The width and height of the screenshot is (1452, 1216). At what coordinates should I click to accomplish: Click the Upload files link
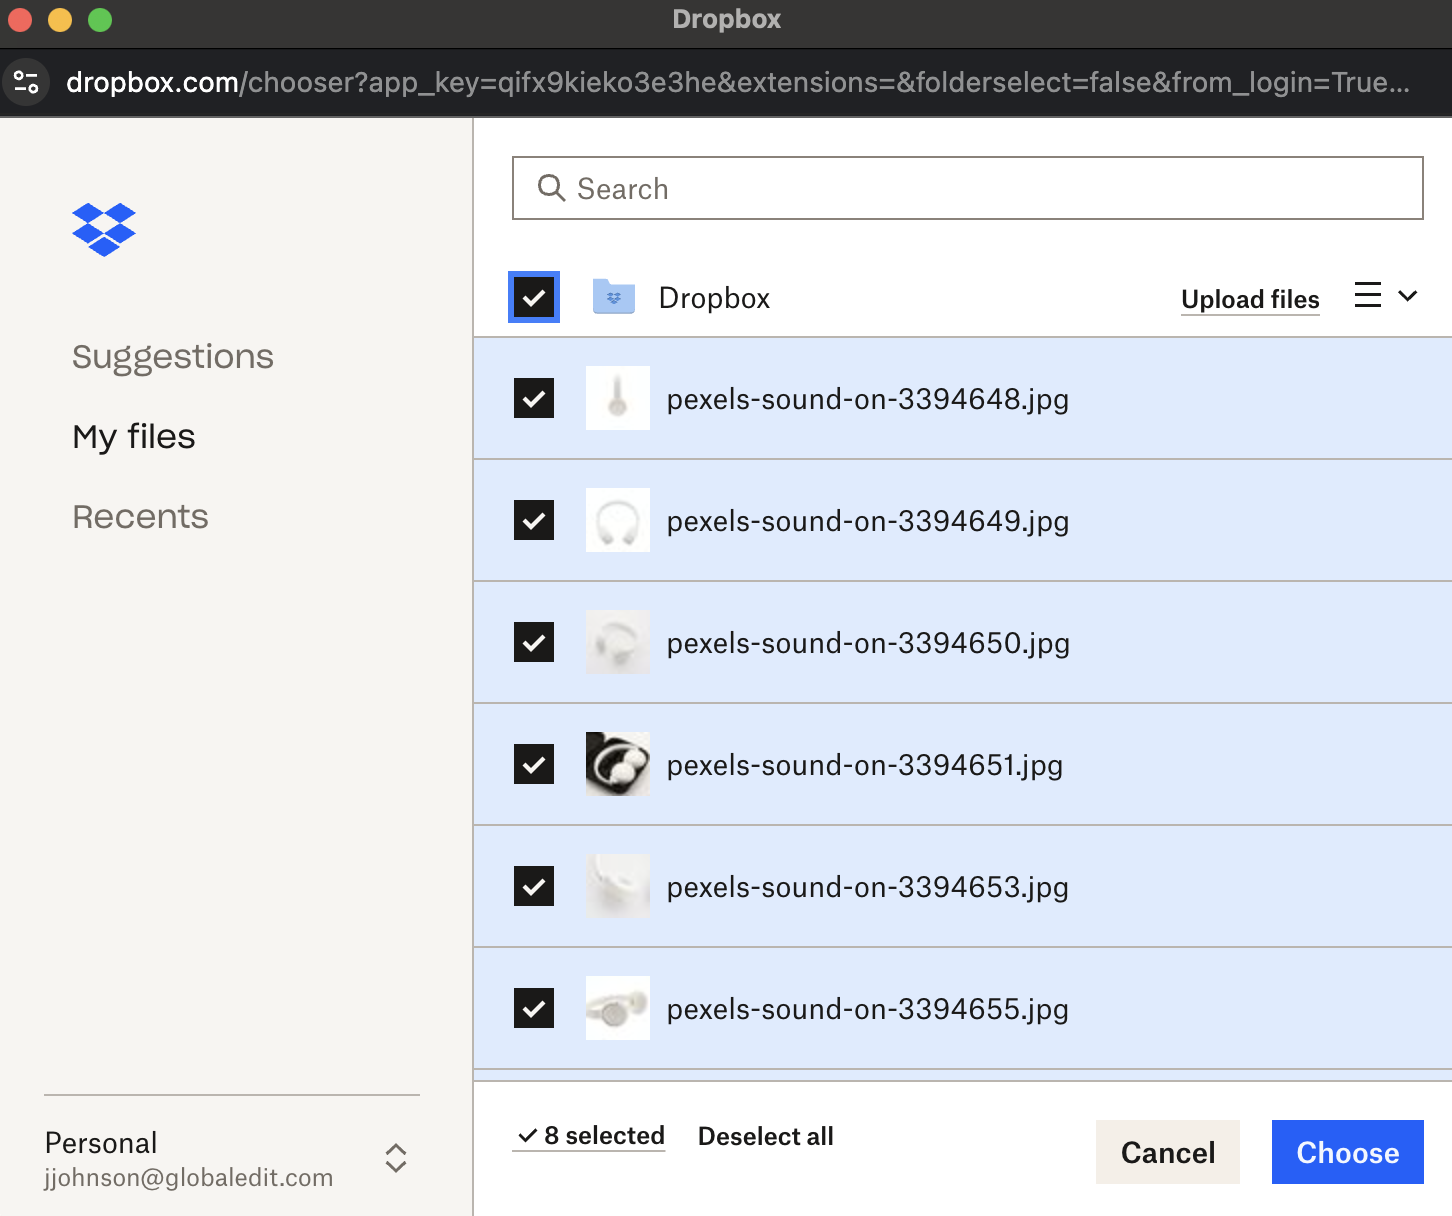(x=1250, y=300)
